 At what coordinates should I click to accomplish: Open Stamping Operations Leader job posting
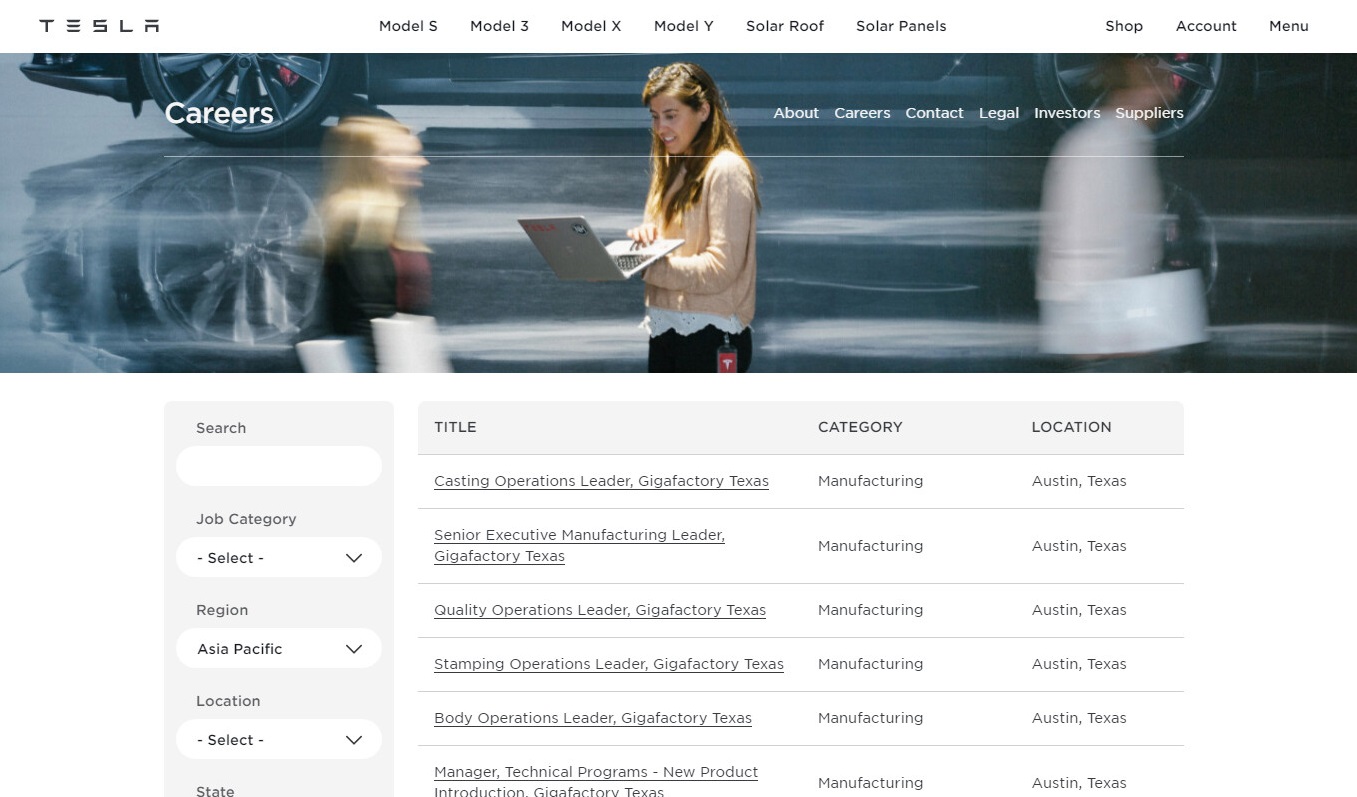coord(608,664)
